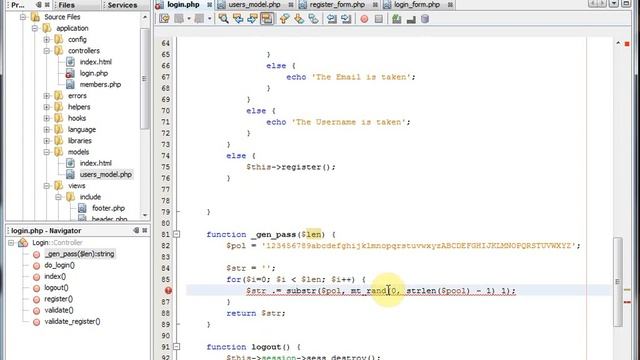Minimize the Projects panel

(x=39, y=5)
